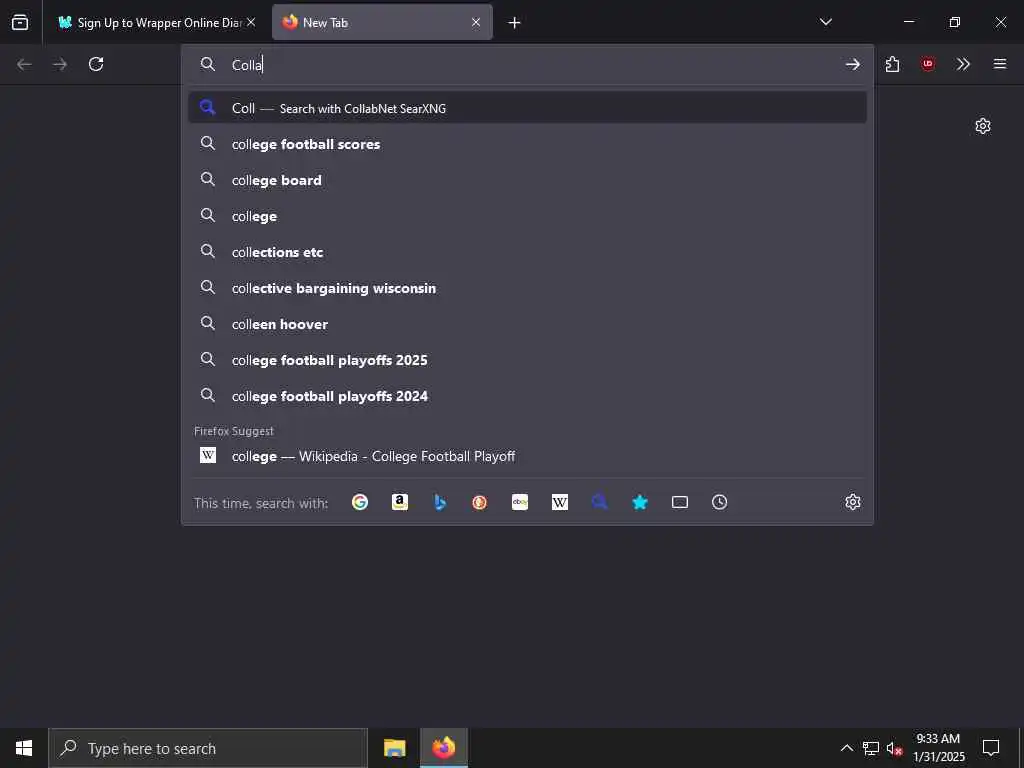The image size is (1024, 768).
Task: Search this time with eBay
Action: coord(520,502)
